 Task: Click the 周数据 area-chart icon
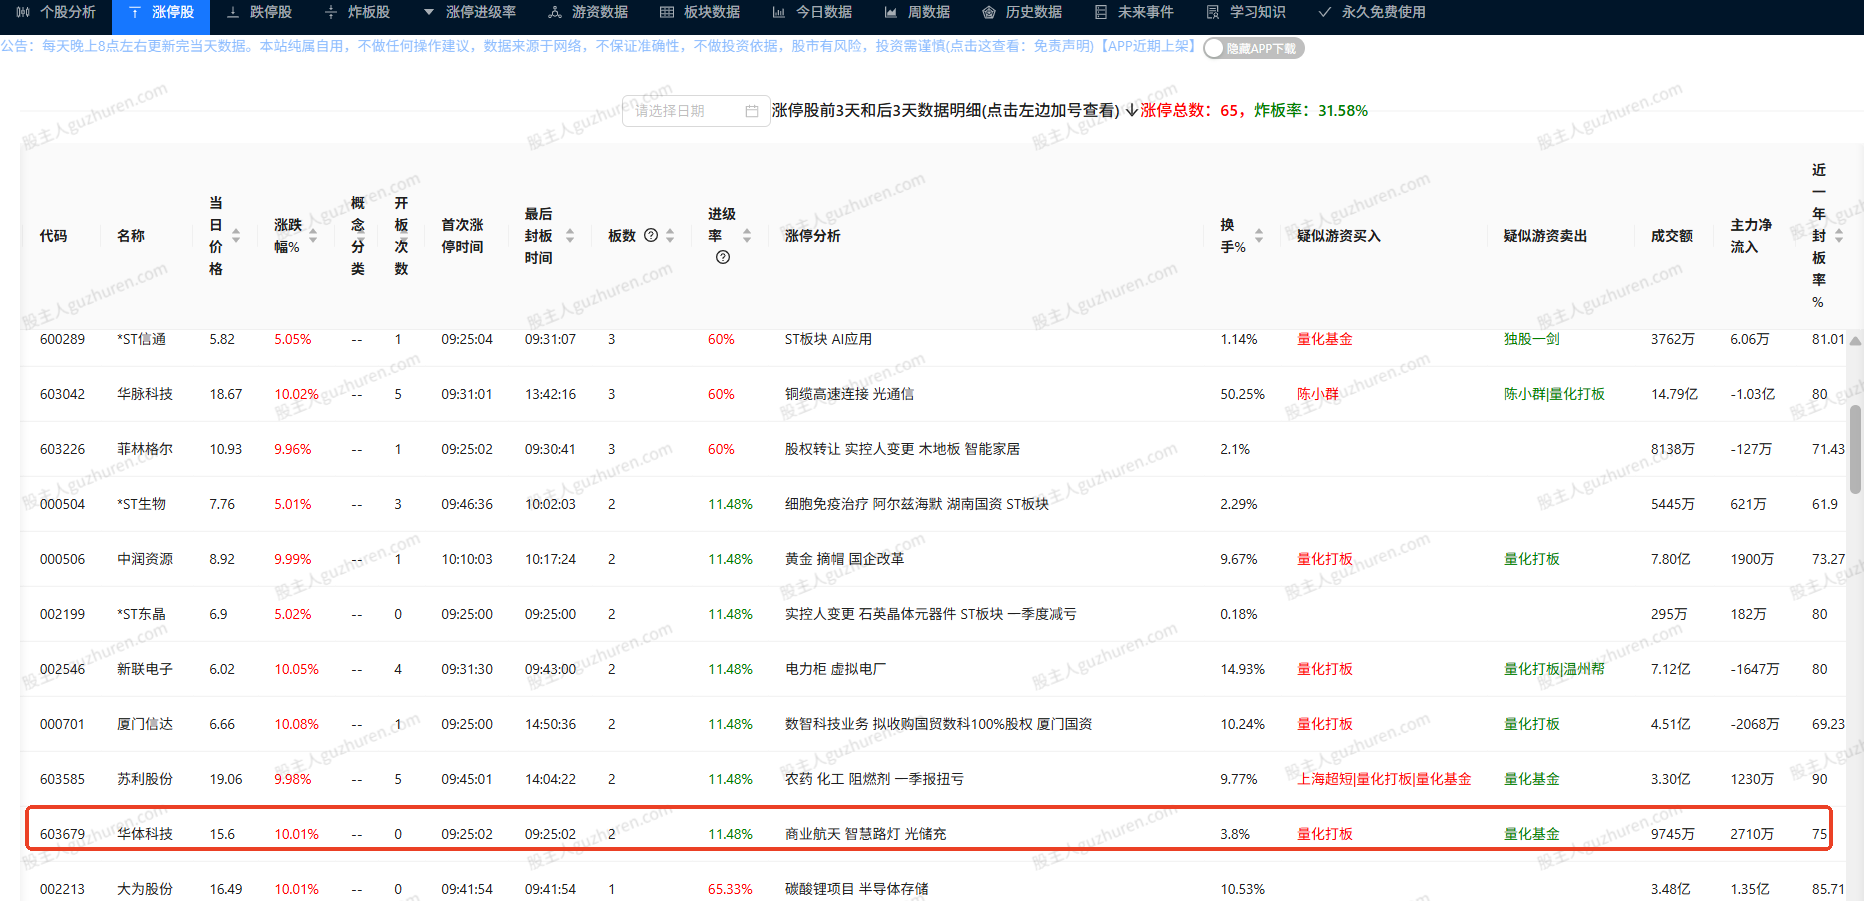click(x=891, y=12)
